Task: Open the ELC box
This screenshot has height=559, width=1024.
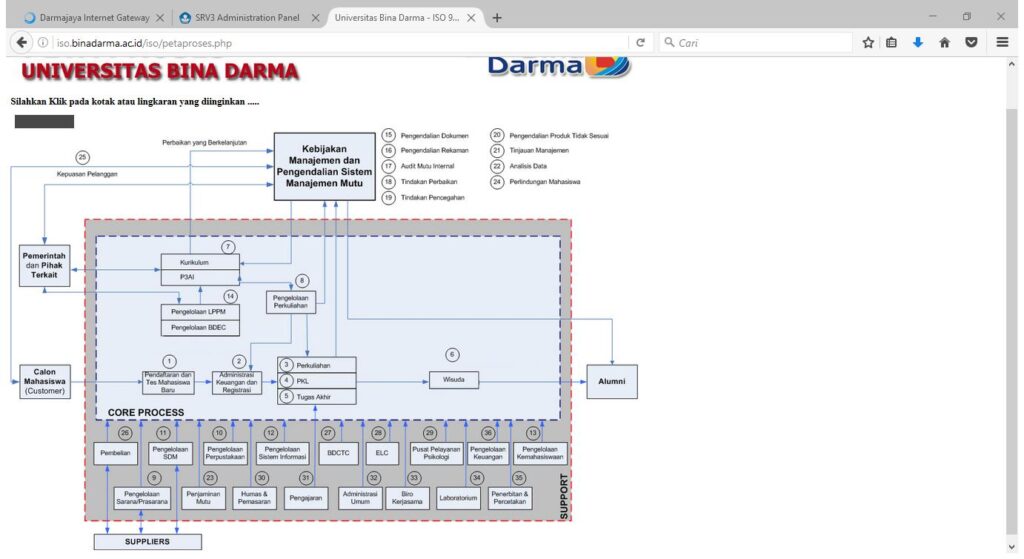Action: [x=382, y=453]
